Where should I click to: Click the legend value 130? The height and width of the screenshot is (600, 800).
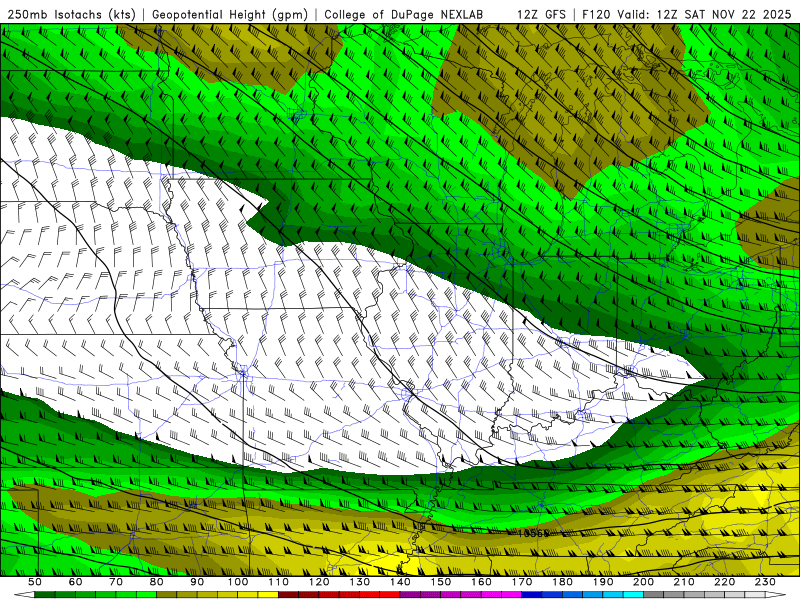coord(360,582)
